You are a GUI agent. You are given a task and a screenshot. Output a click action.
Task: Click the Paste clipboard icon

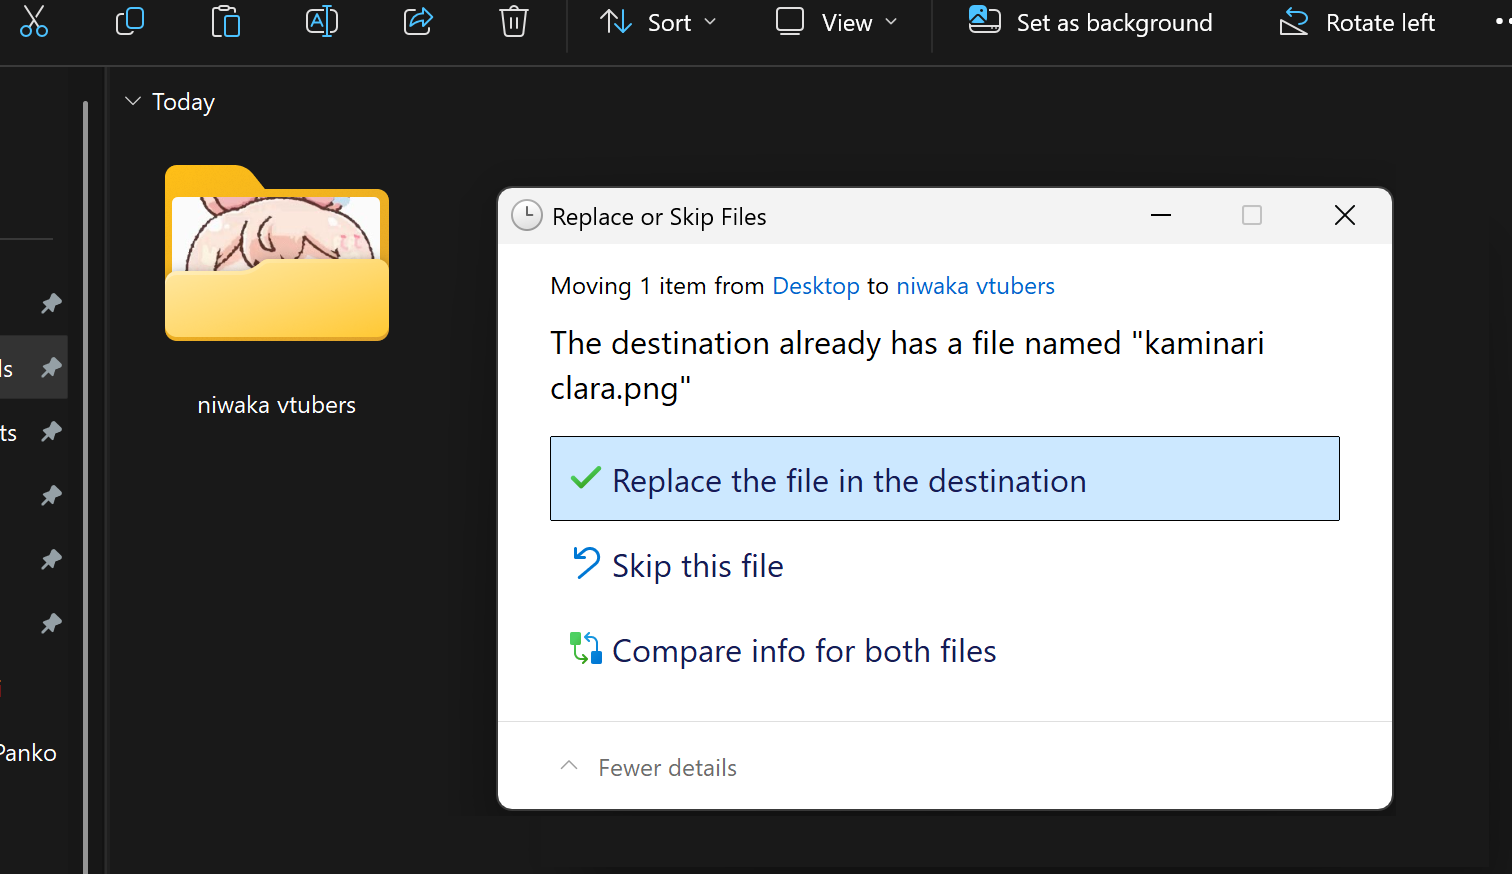point(226,21)
